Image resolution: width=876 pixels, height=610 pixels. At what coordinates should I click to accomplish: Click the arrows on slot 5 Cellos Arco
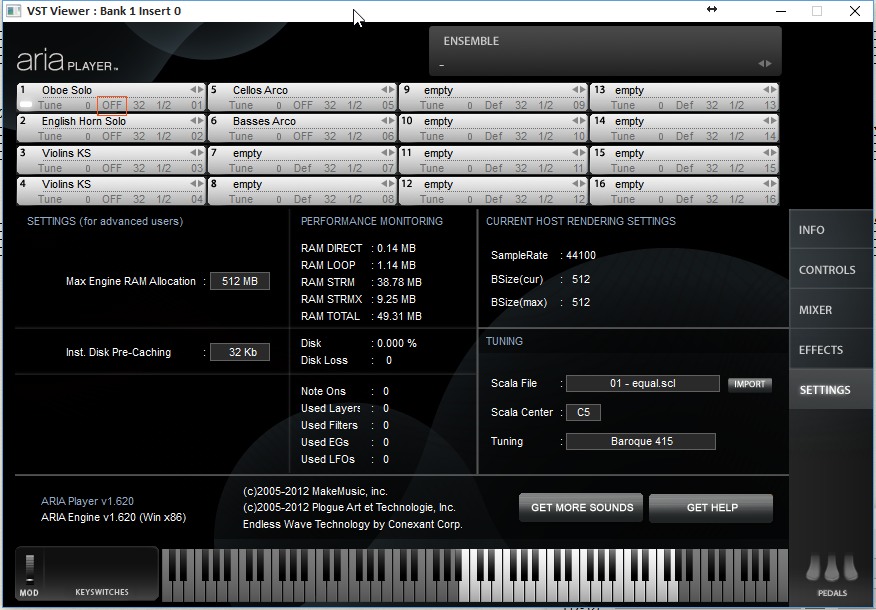click(387, 90)
